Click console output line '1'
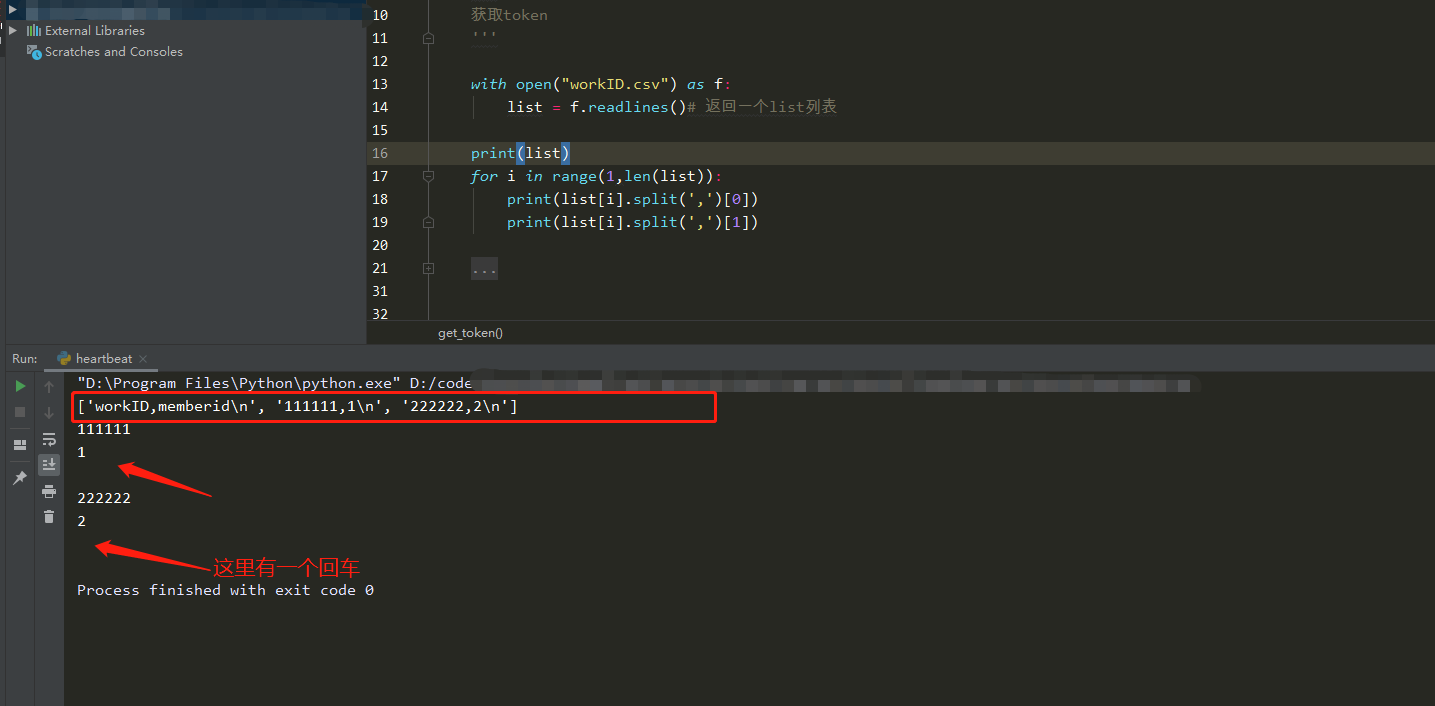This screenshot has width=1435, height=706. pyautogui.click(x=82, y=452)
